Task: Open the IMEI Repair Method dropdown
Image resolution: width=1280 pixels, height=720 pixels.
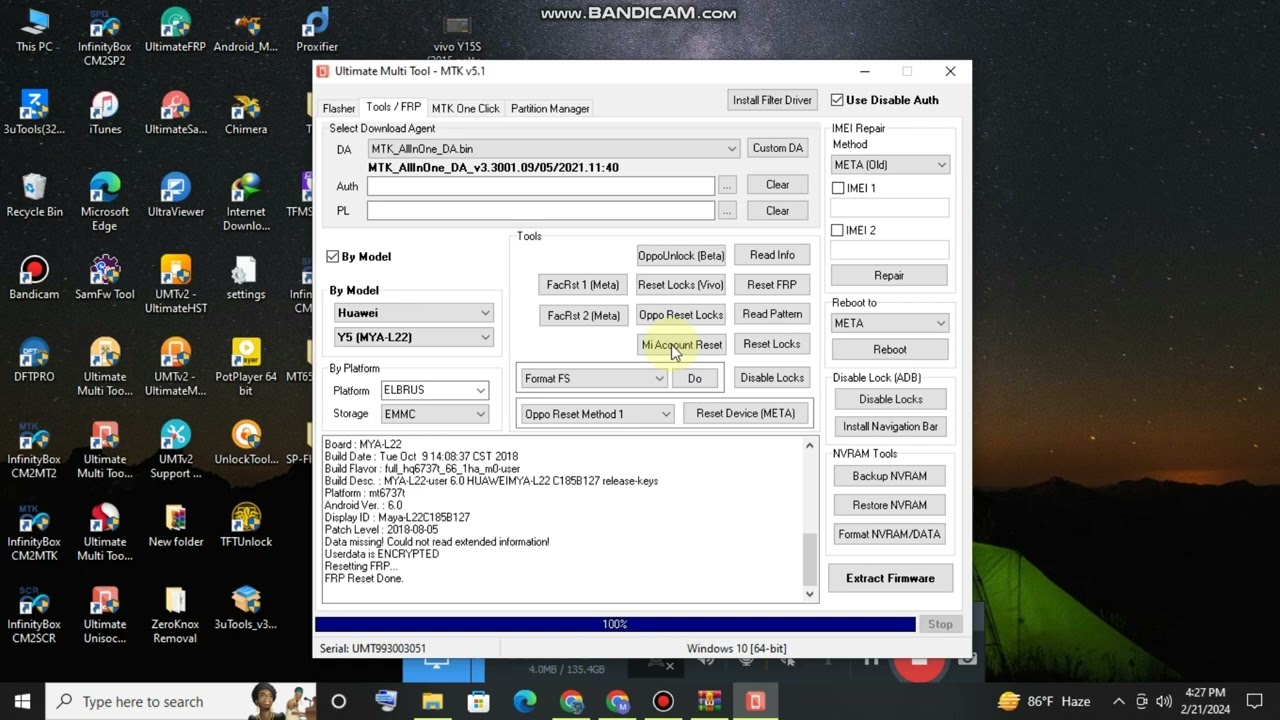Action: coord(889,165)
